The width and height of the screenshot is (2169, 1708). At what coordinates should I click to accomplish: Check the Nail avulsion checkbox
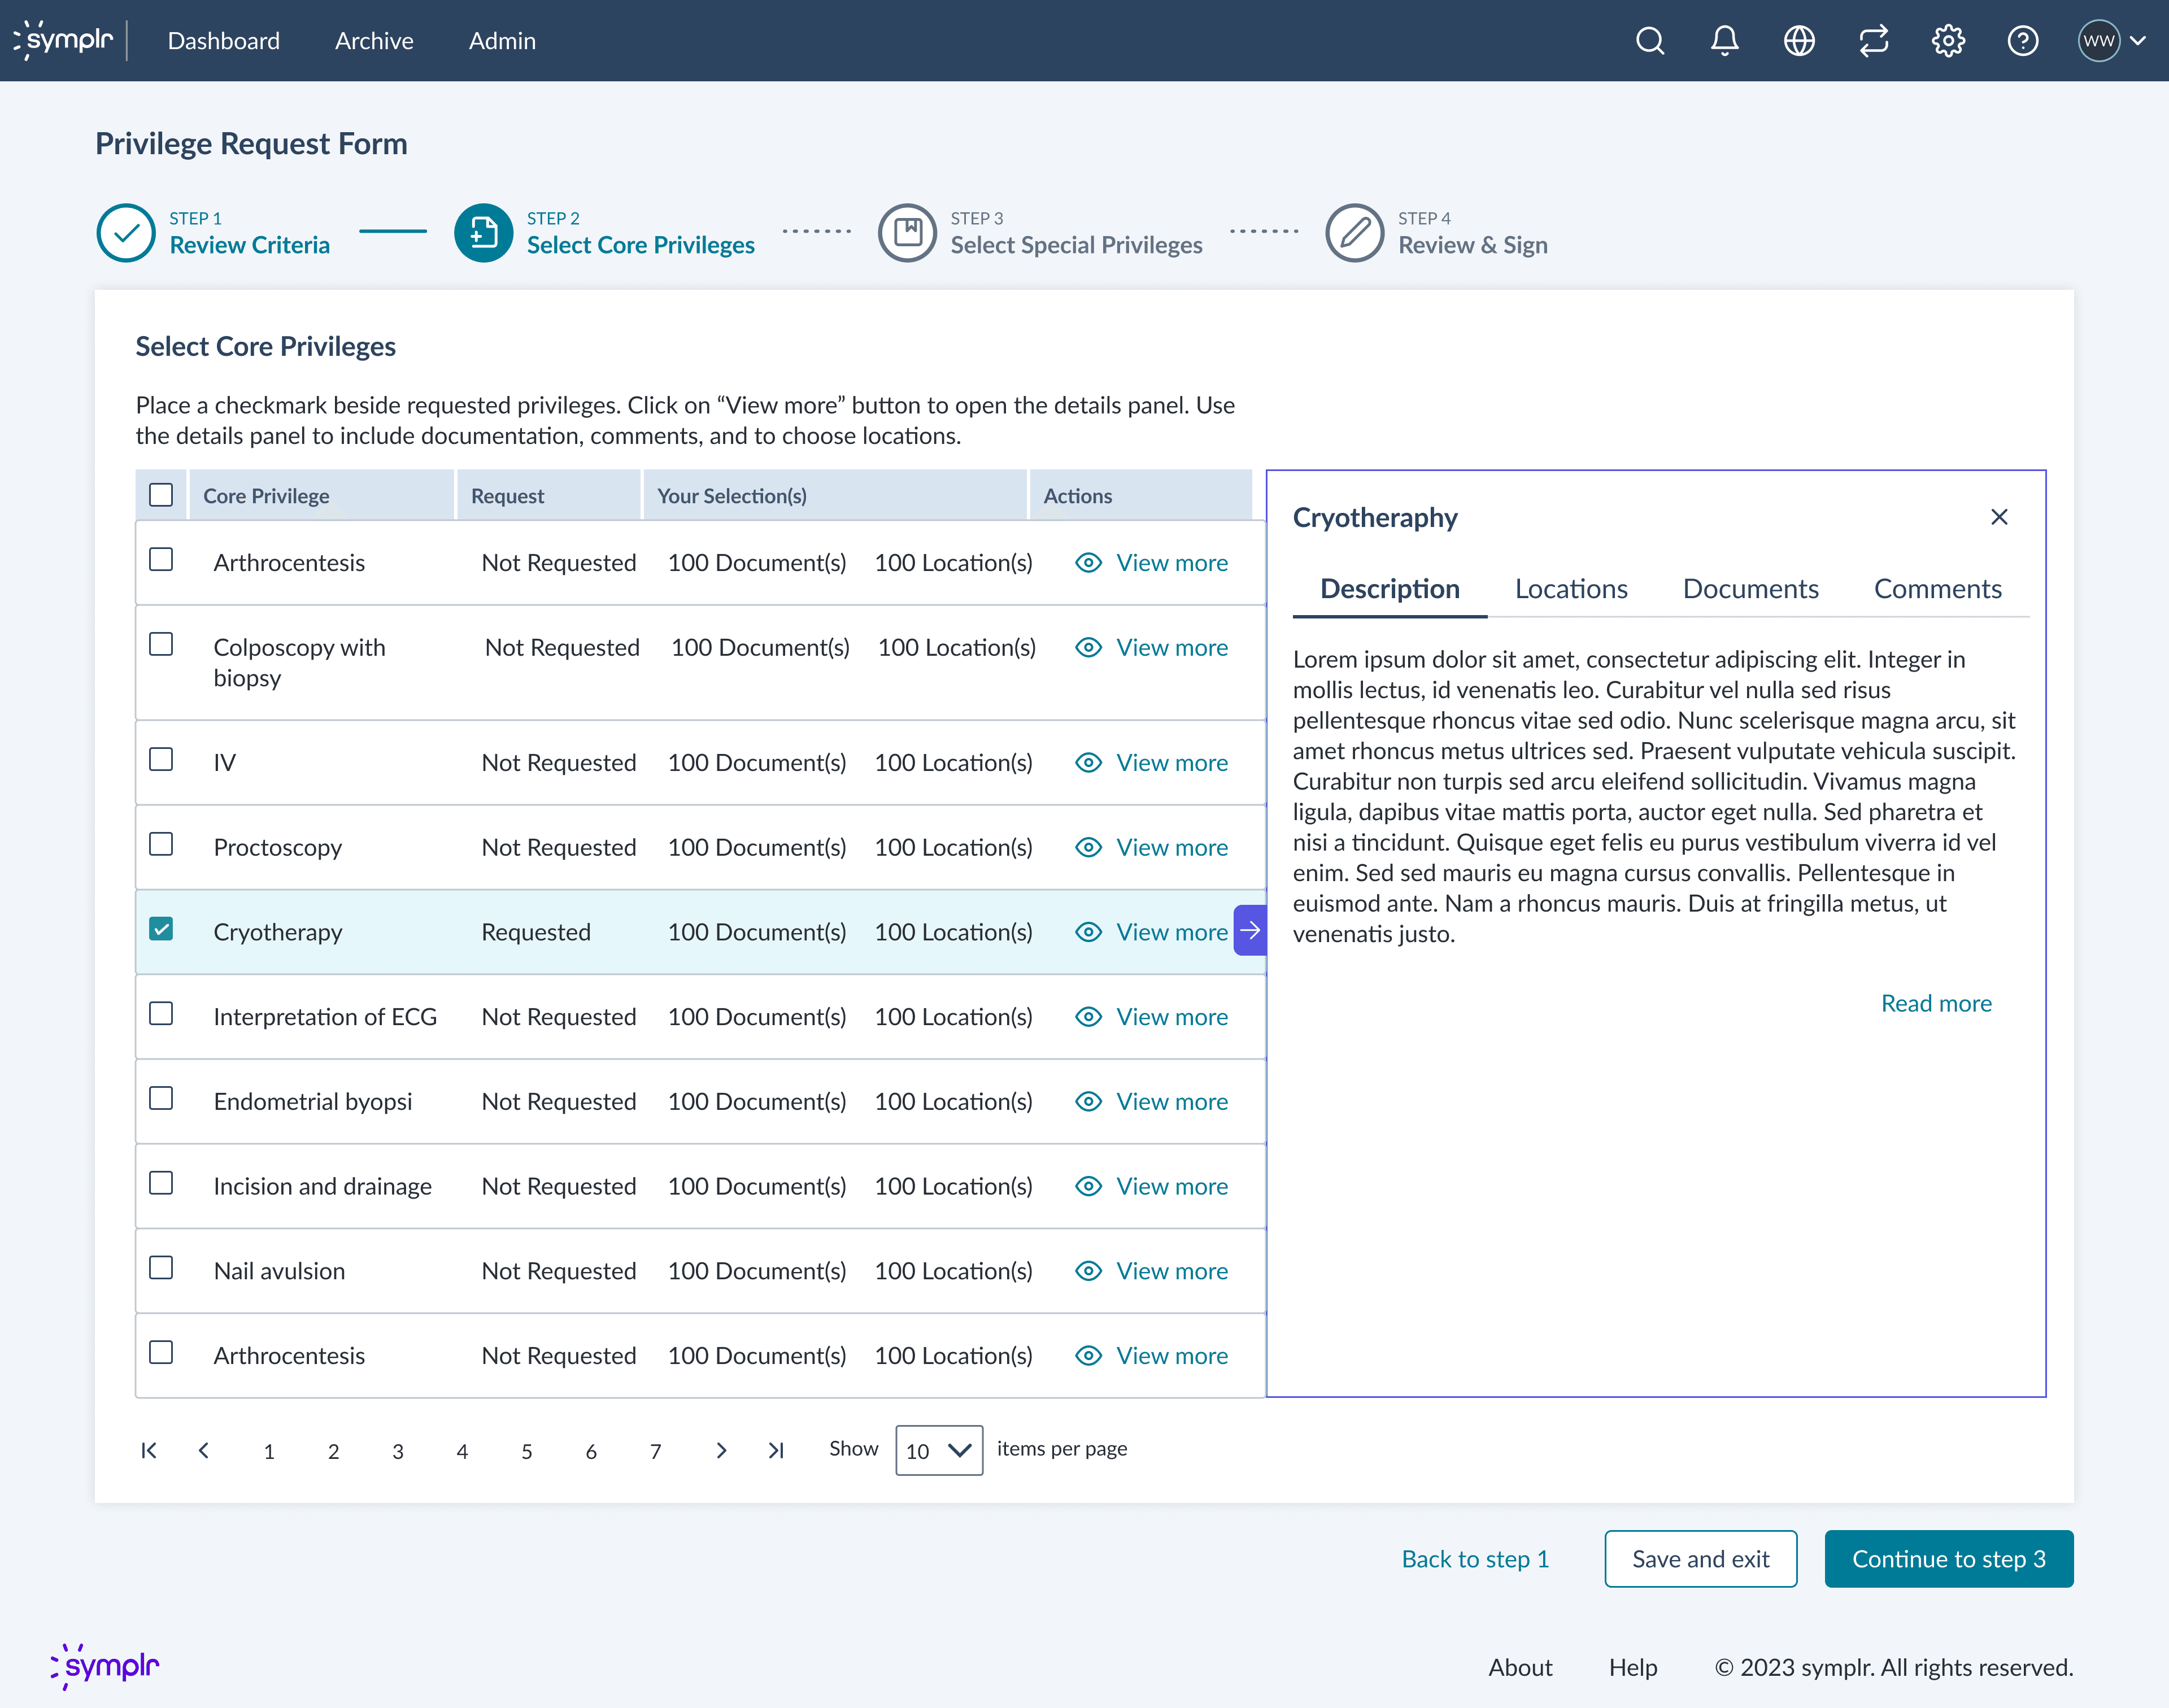[161, 1267]
